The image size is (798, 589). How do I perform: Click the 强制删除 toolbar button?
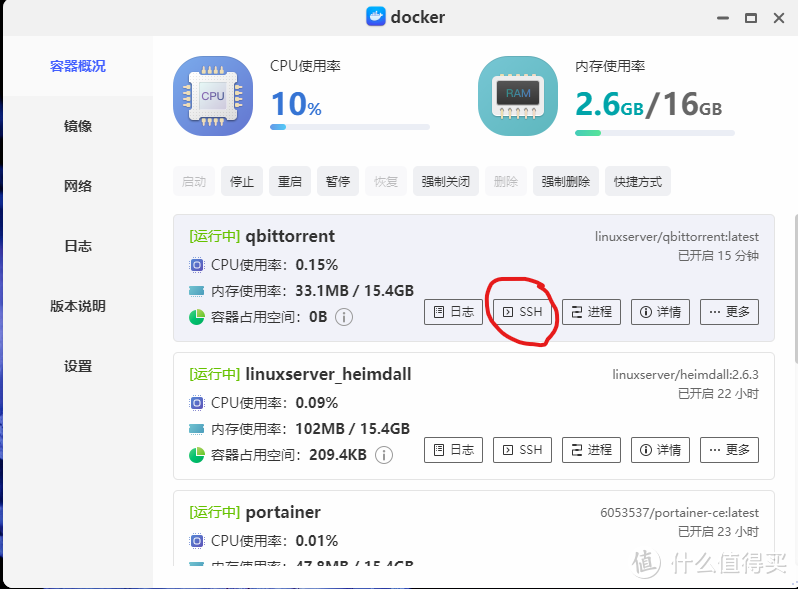[x=566, y=181]
